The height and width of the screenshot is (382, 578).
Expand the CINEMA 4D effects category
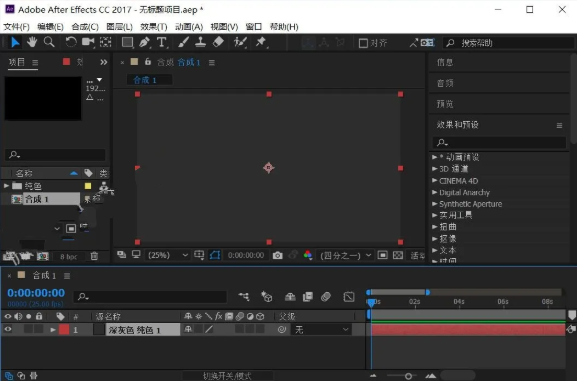coord(435,181)
